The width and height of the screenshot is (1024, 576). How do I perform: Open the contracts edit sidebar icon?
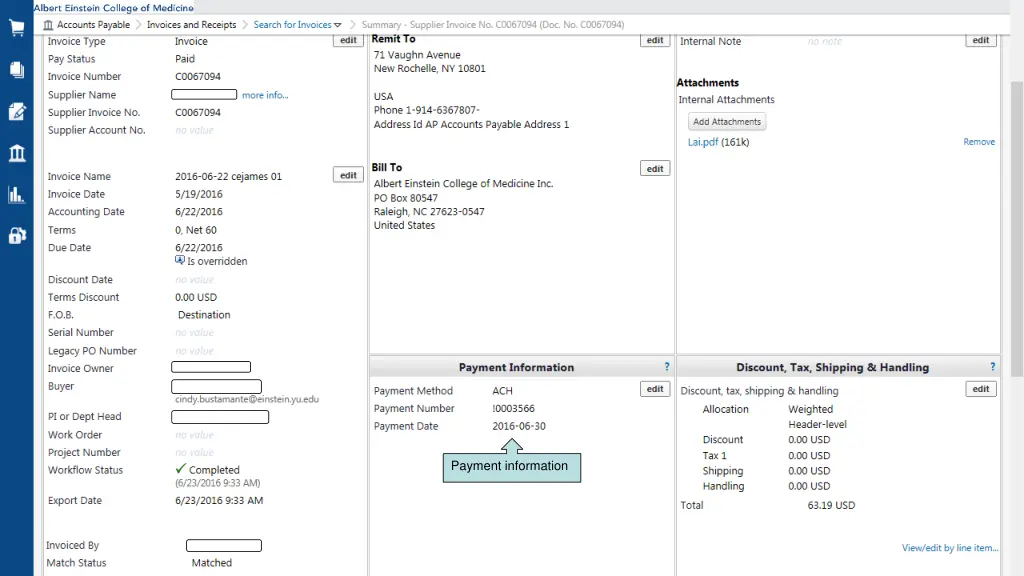pyautogui.click(x=16, y=111)
